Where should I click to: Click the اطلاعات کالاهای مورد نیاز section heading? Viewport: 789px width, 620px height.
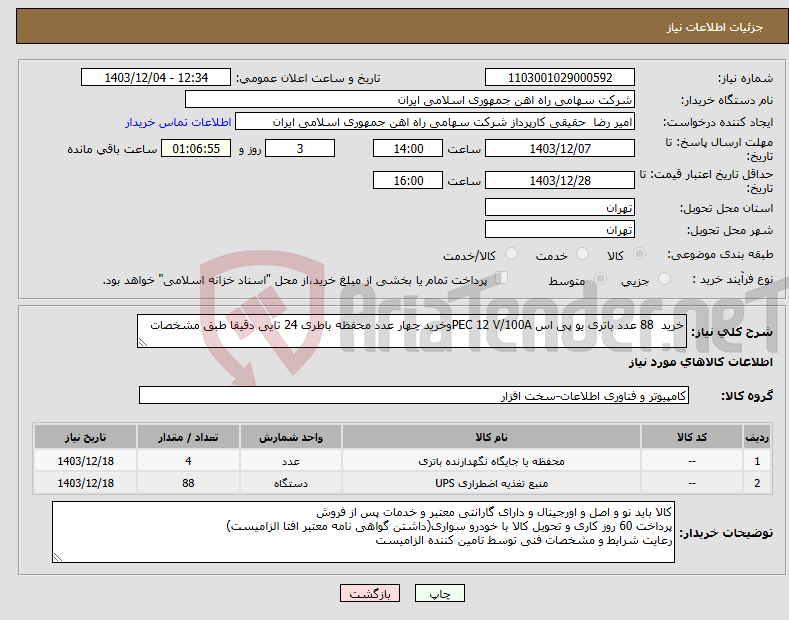click(x=700, y=362)
